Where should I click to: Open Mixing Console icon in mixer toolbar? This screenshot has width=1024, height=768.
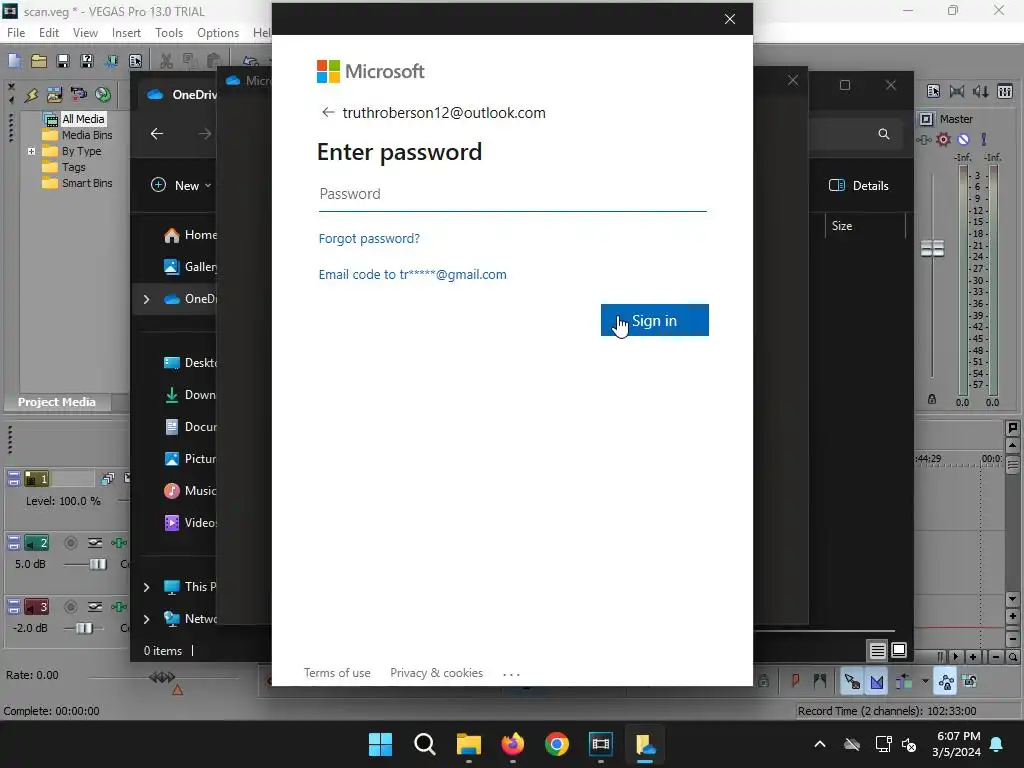pos(1005,91)
